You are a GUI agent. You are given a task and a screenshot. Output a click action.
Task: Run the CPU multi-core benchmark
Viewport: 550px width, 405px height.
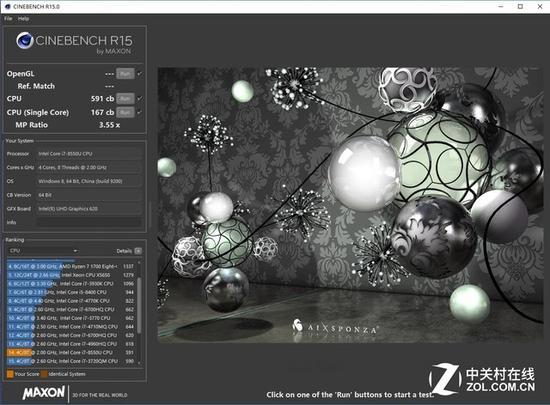125,99
